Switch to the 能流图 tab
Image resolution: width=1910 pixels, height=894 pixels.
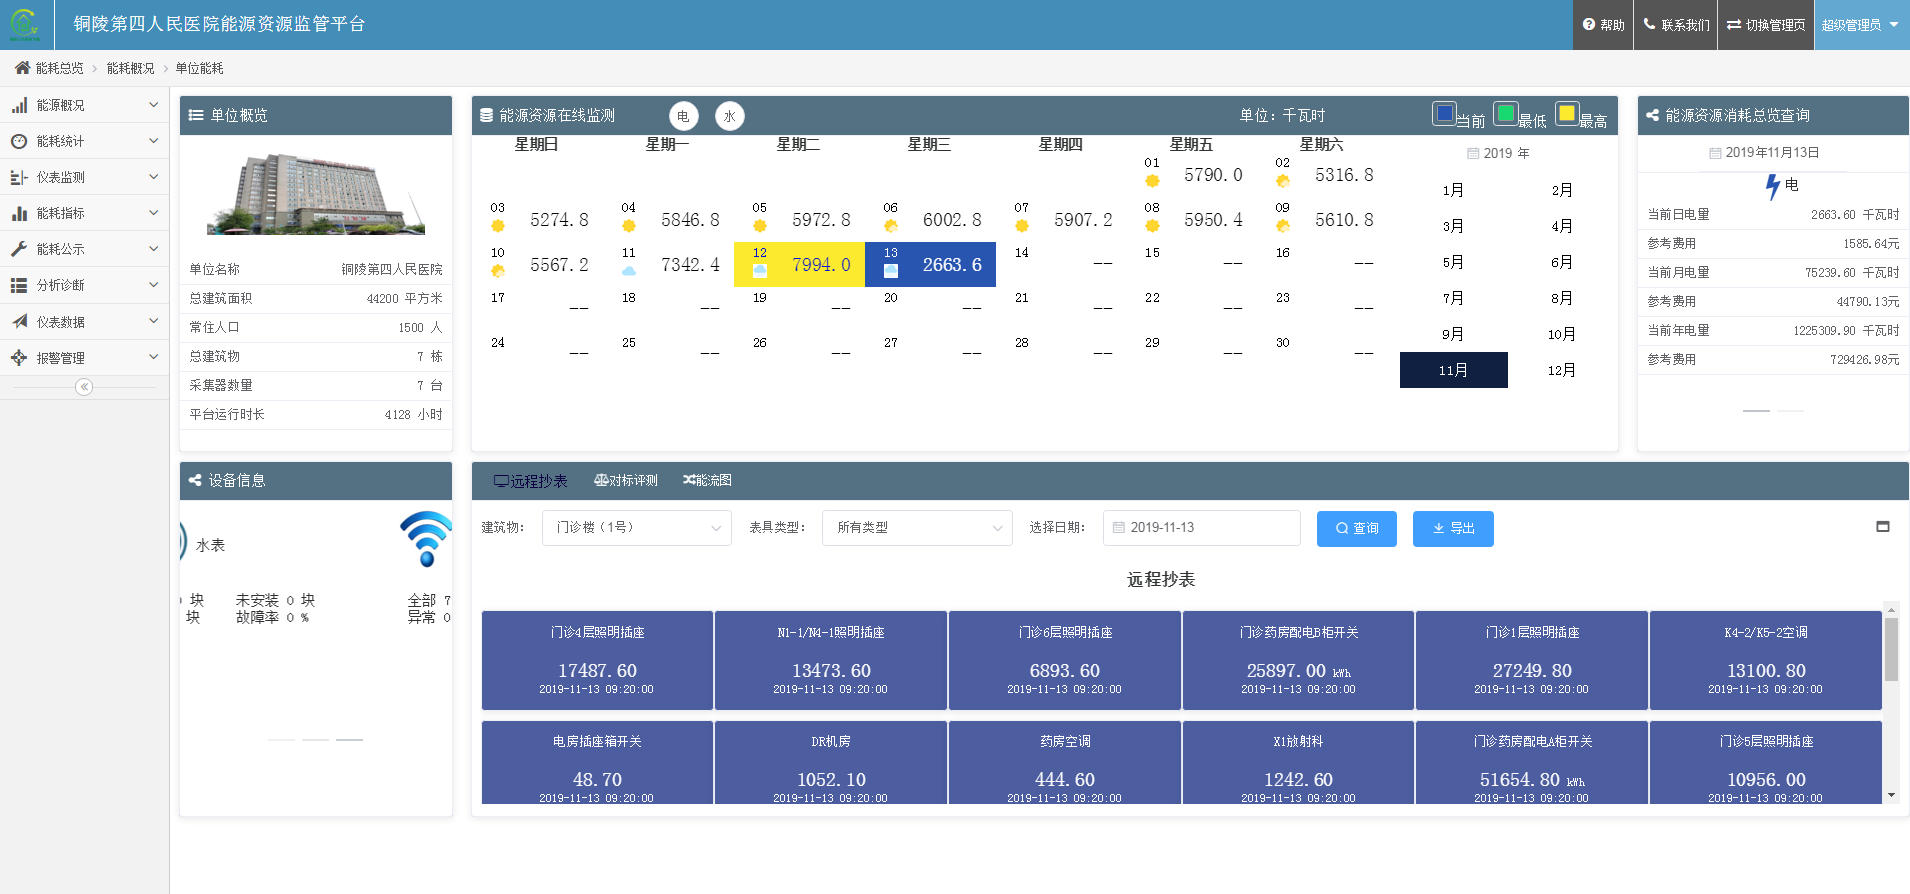click(x=707, y=481)
